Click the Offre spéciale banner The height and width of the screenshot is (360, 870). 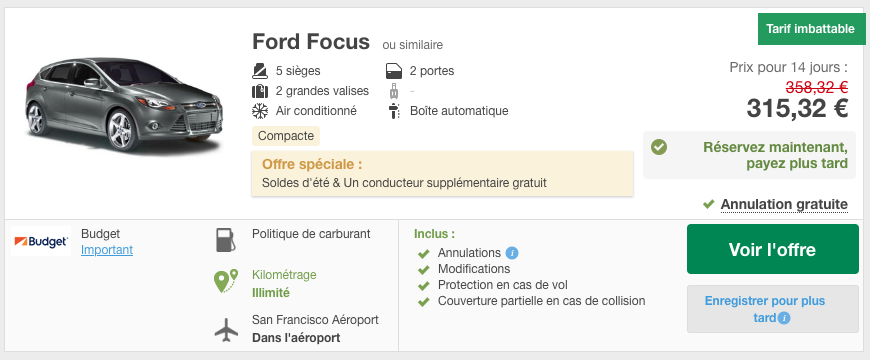(x=442, y=173)
